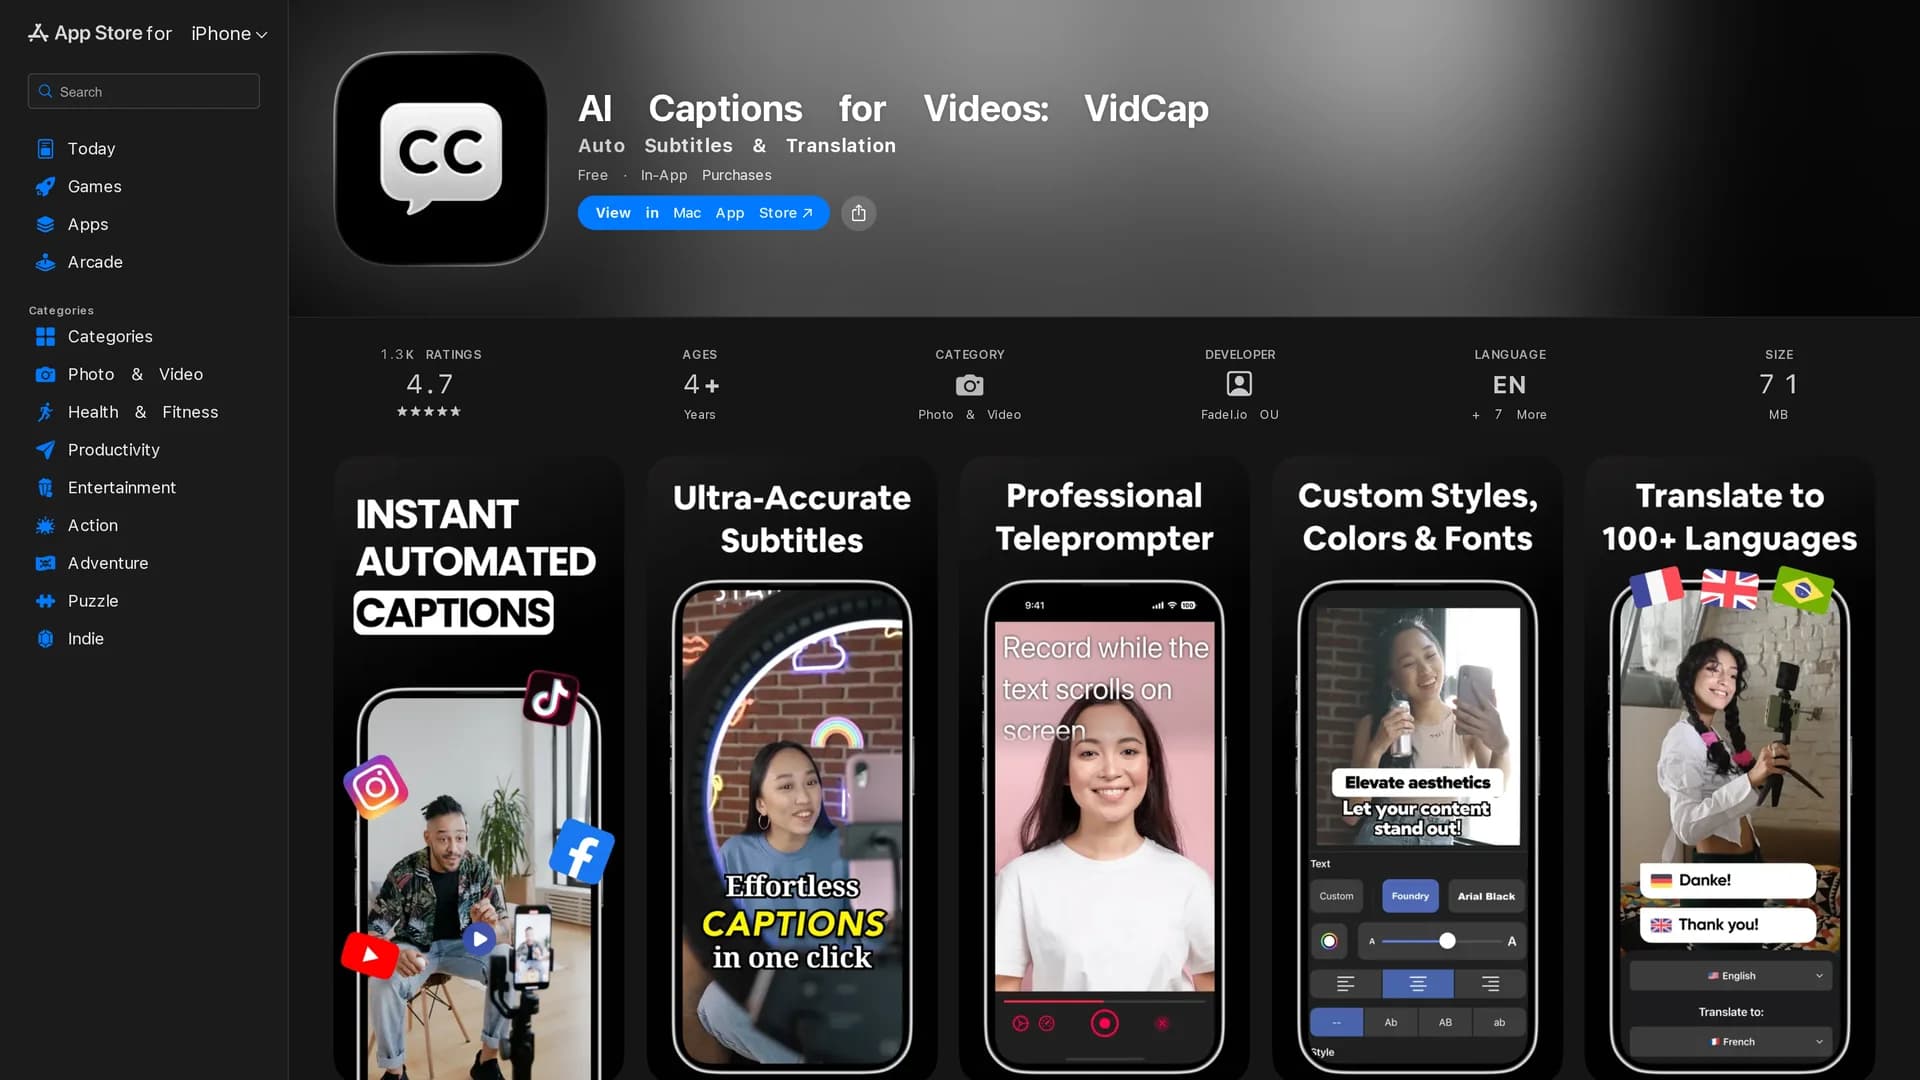
Task: Open the iPhone platform dropdown
Action: [229, 34]
